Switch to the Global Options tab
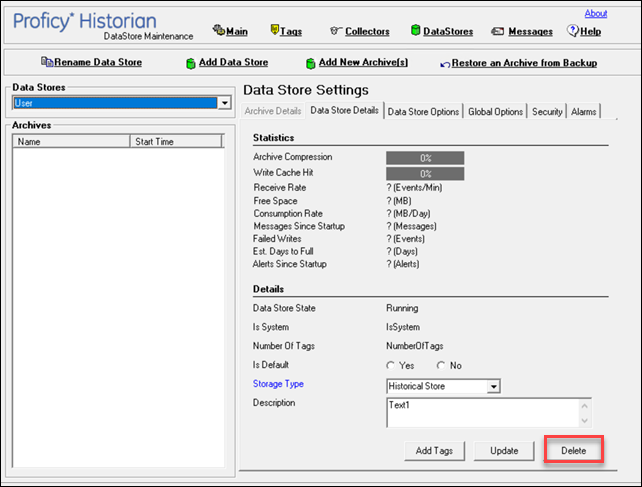Viewport: 642px width, 487px height. [495, 111]
